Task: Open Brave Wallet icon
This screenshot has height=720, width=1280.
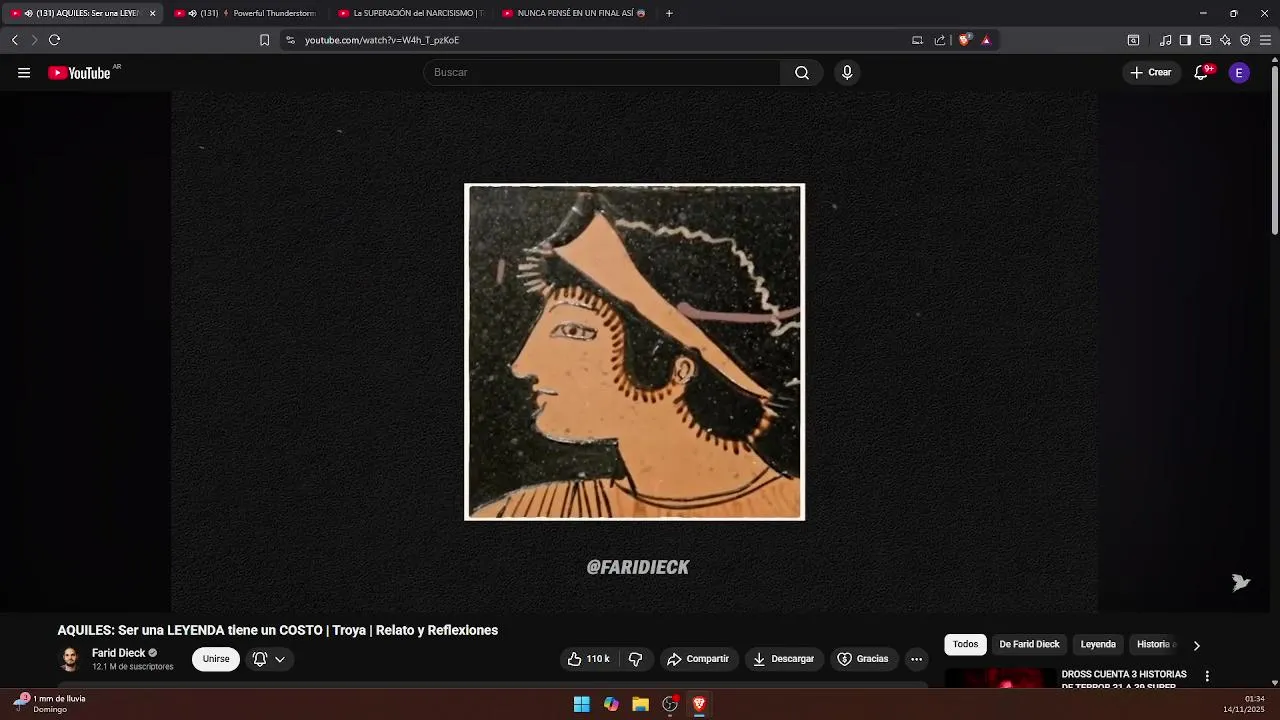Action: pos(1205,40)
